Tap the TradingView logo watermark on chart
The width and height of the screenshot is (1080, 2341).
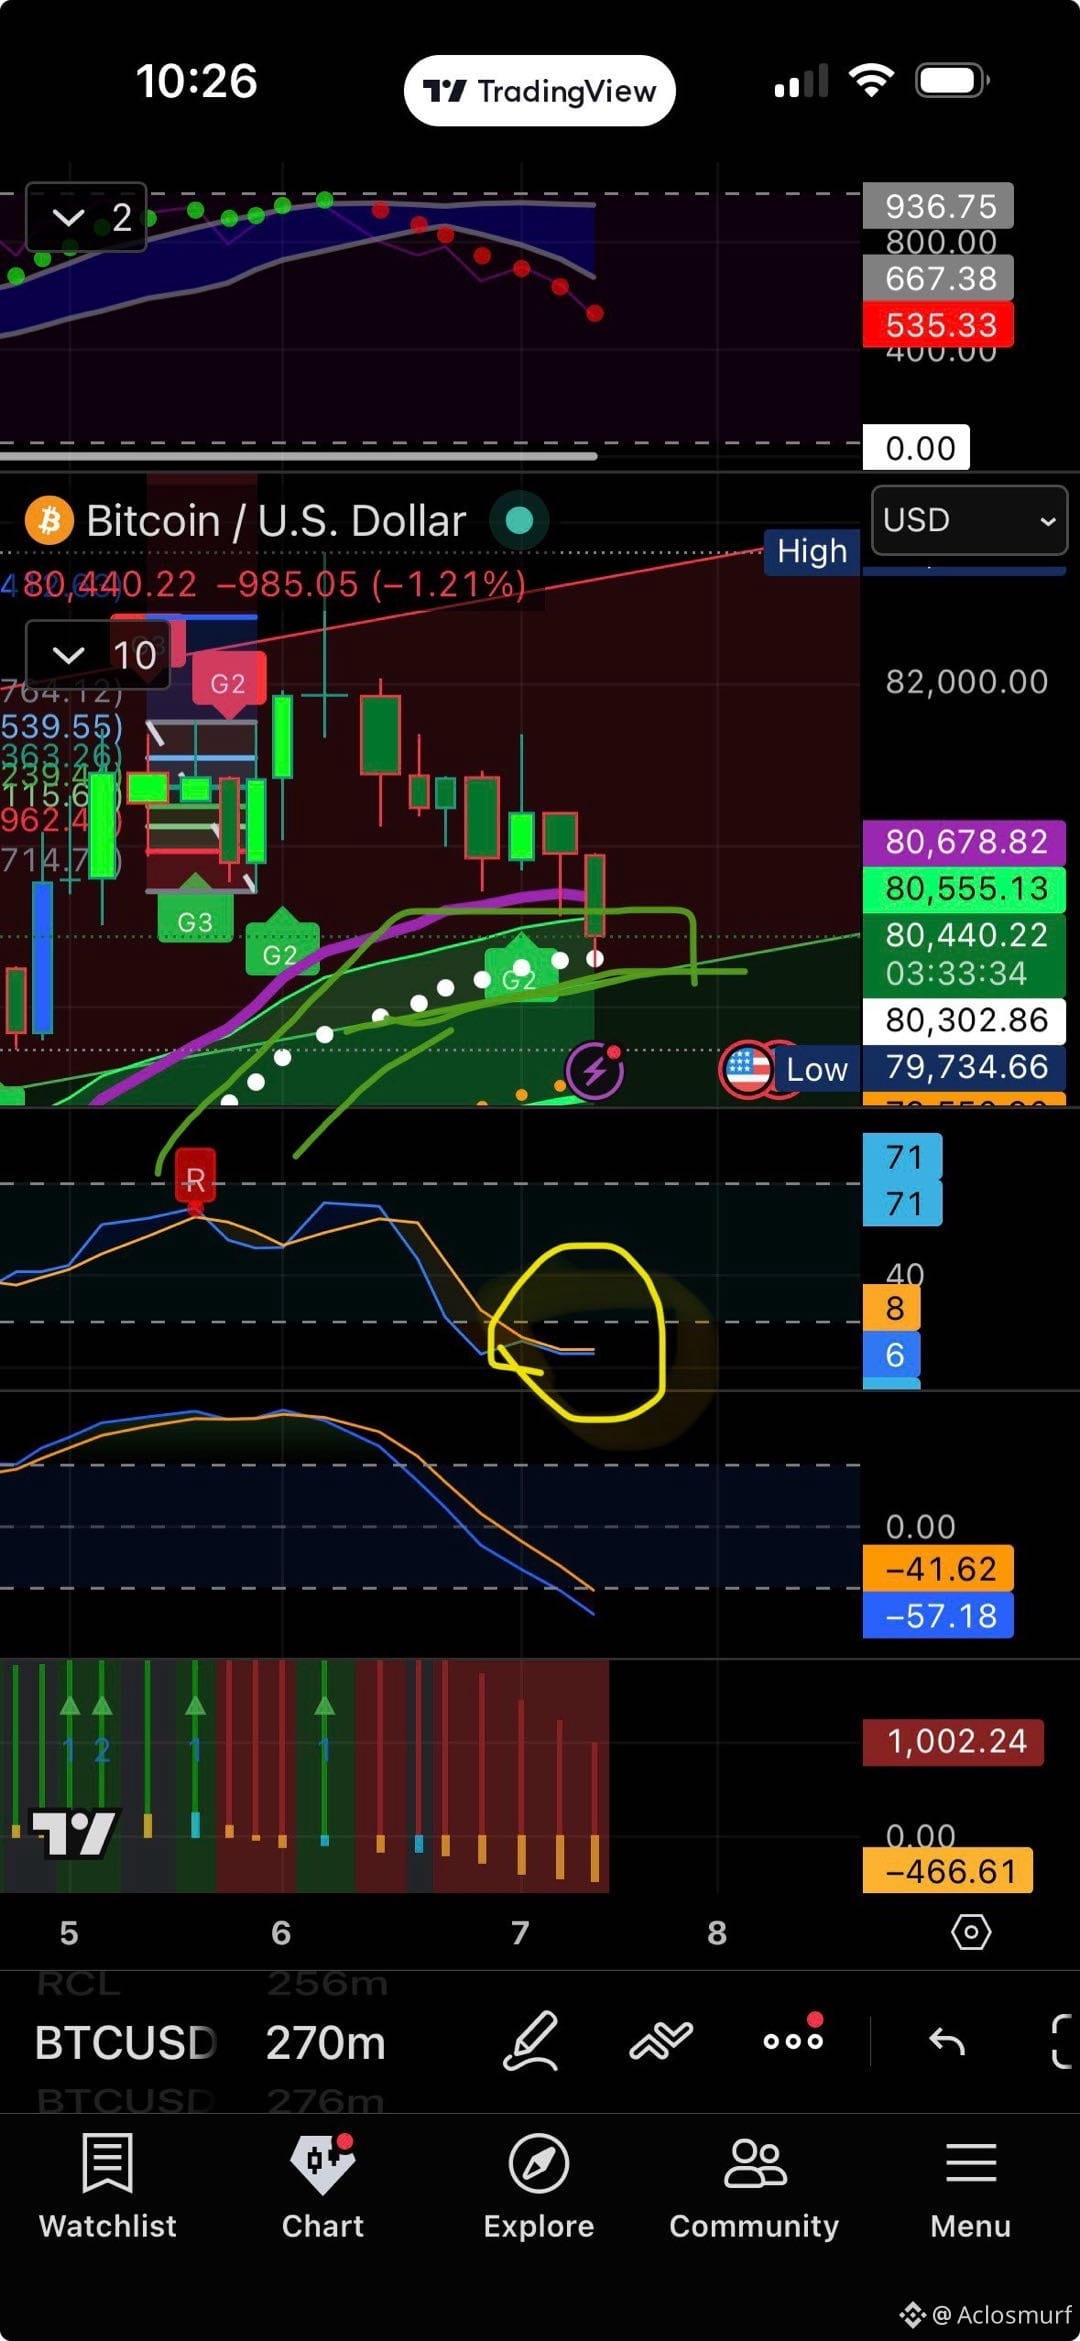[75, 1833]
